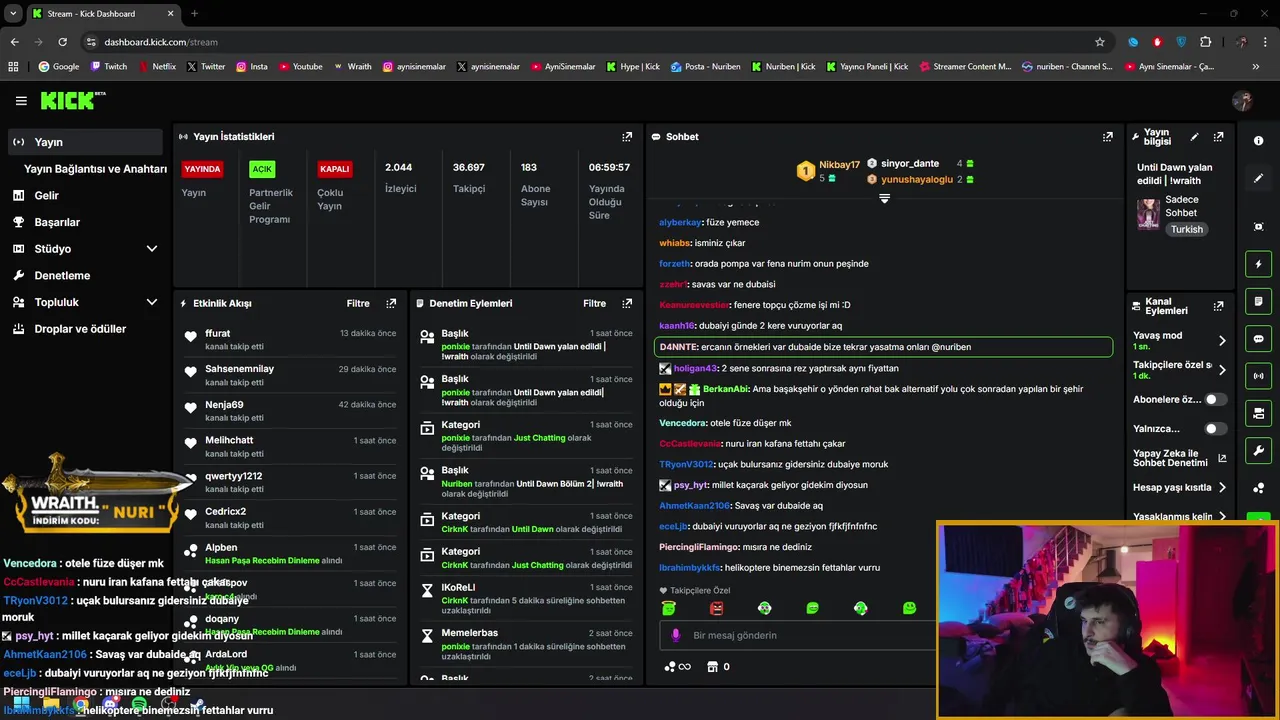Expand the Topluluk sidebar section
The width and height of the screenshot is (1280, 720).
tap(152, 302)
